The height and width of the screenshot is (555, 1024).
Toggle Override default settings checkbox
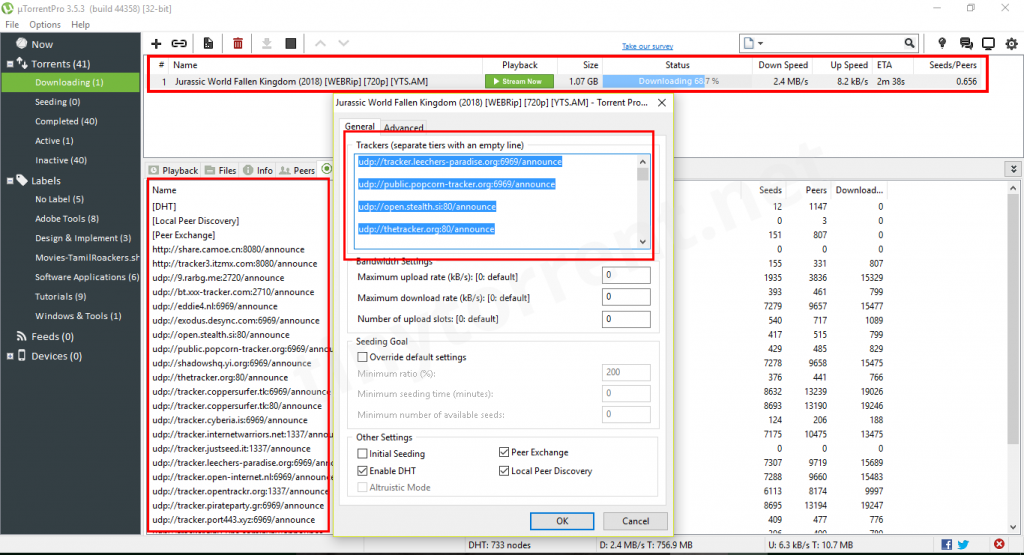coord(362,357)
